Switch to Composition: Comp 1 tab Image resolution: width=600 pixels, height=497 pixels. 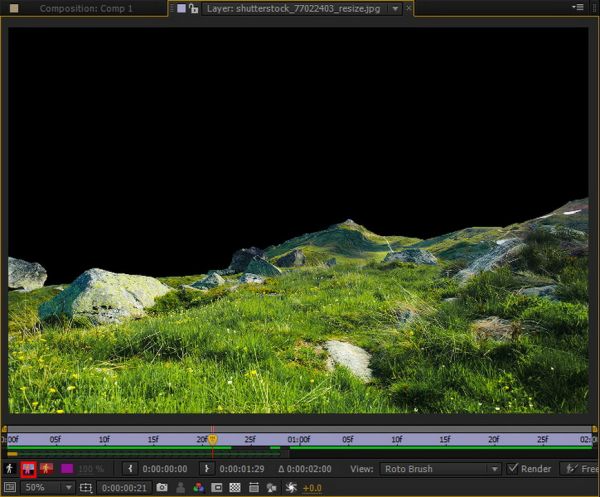(85, 8)
